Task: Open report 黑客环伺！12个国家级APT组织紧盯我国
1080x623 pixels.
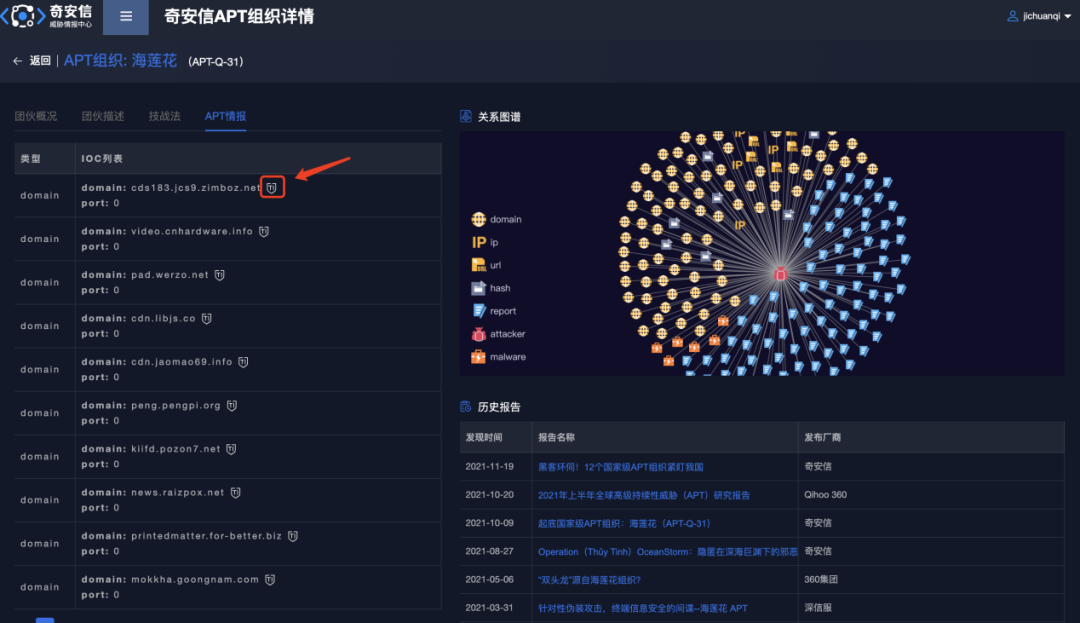Action: pos(621,467)
